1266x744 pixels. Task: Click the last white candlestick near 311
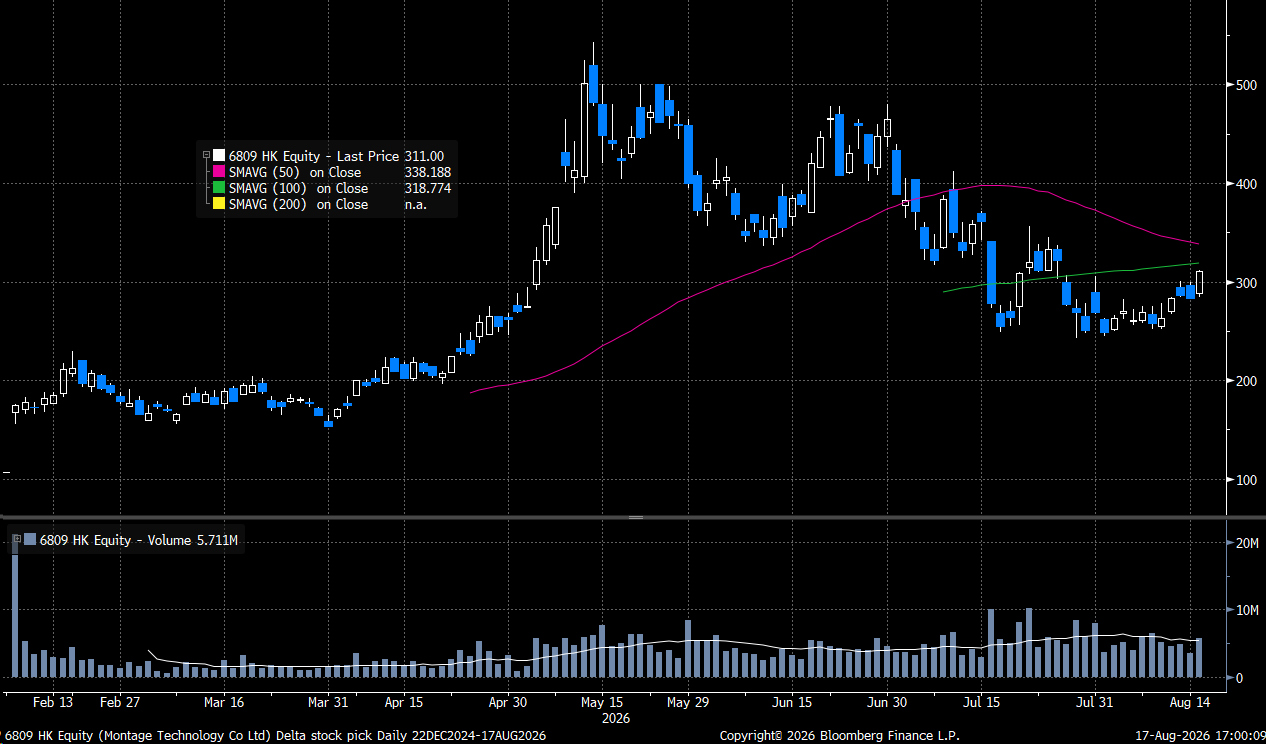(1200, 282)
